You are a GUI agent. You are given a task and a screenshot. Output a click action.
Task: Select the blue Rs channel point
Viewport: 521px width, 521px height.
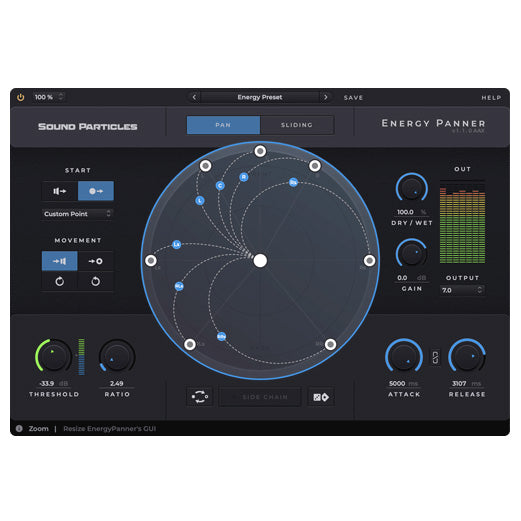click(x=293, y=182)
